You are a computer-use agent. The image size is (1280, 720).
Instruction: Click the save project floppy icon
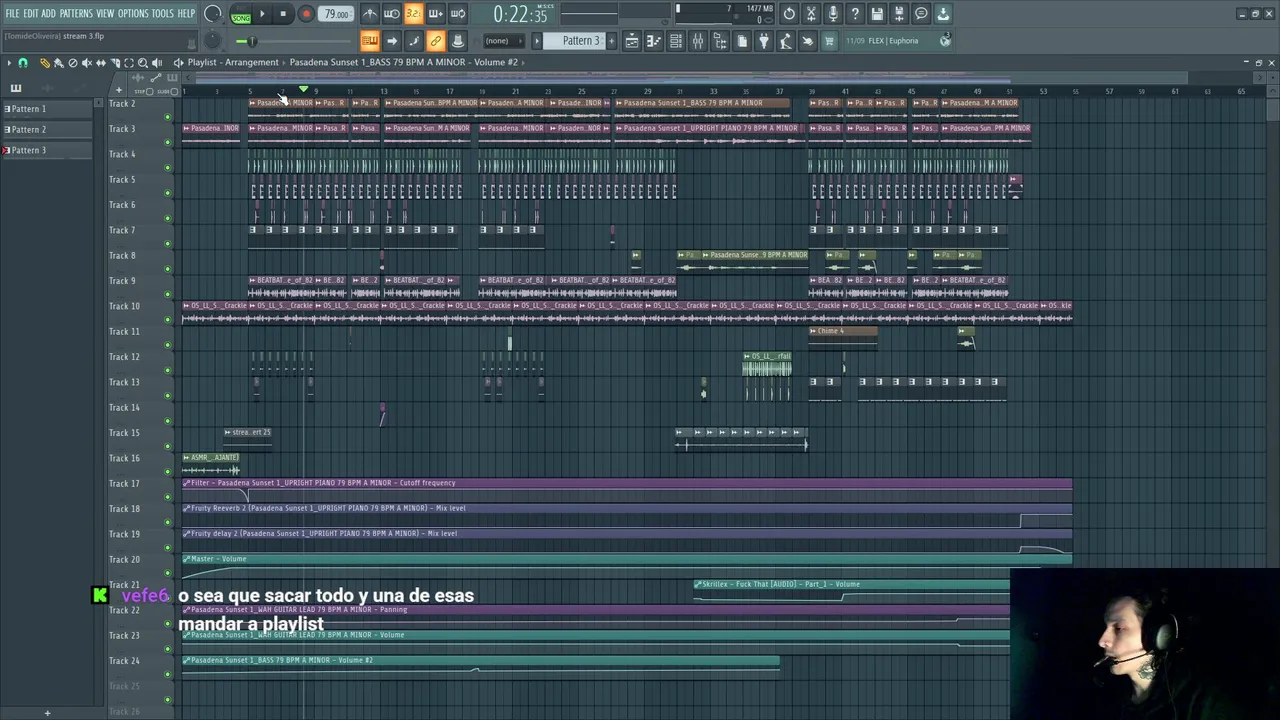tap(877, 14)
